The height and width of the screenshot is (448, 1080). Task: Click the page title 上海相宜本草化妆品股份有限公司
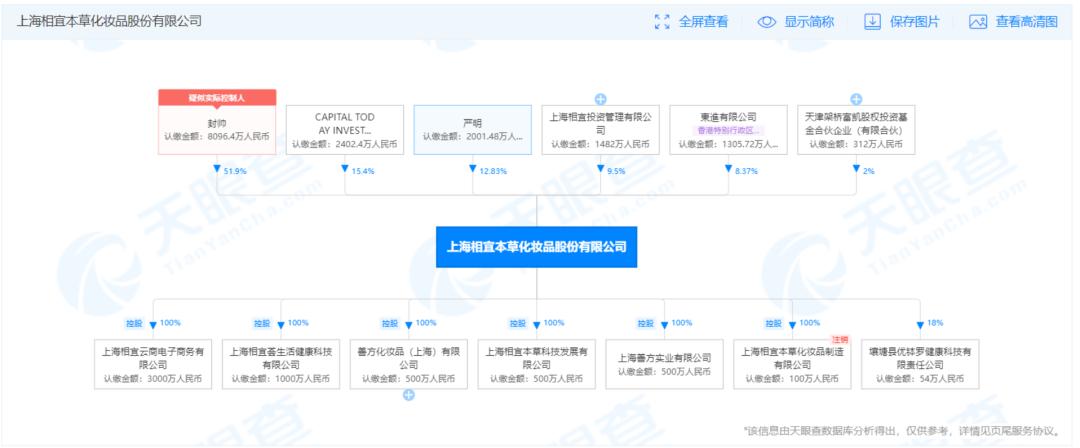(110, 21)
